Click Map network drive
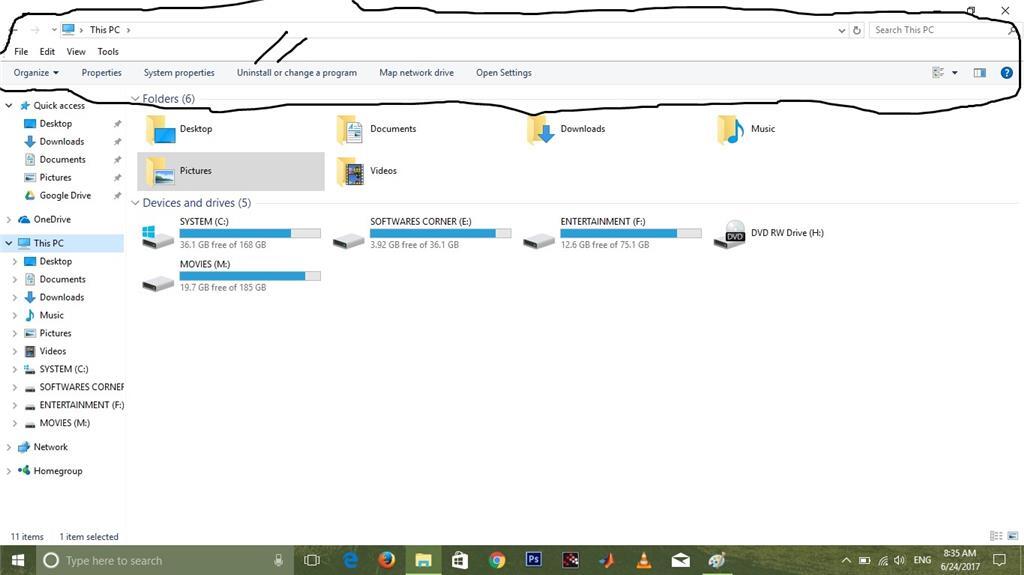Screen dimensions: 1024x575 pyautogui.click(x=416, y=73)
